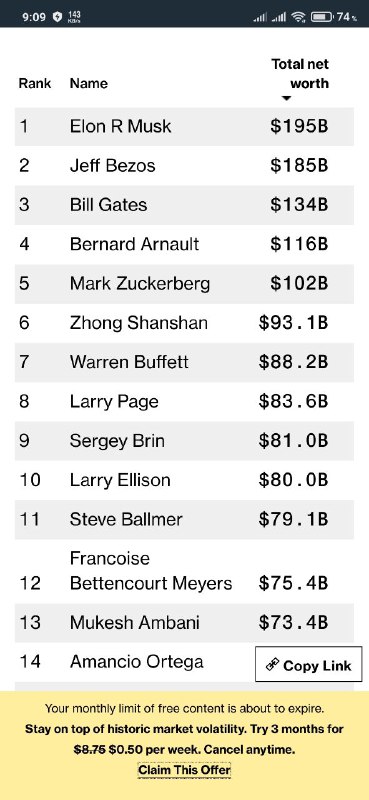Image resolution: width=369 pixels, height=800 pixels.
Task: Open Bill Gates entry
Action: [x=108, y=205]
